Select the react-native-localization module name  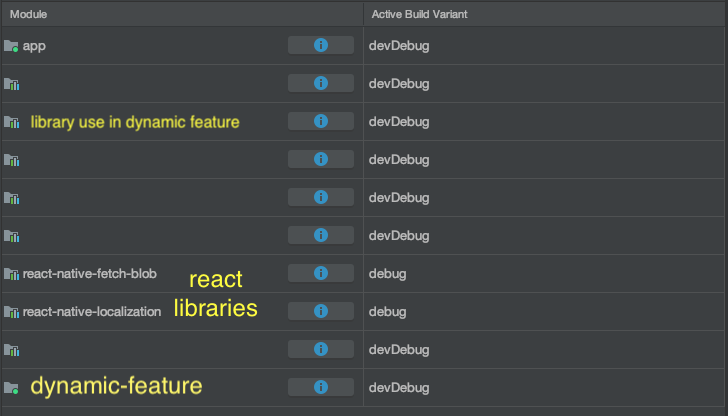coord(91,311)
